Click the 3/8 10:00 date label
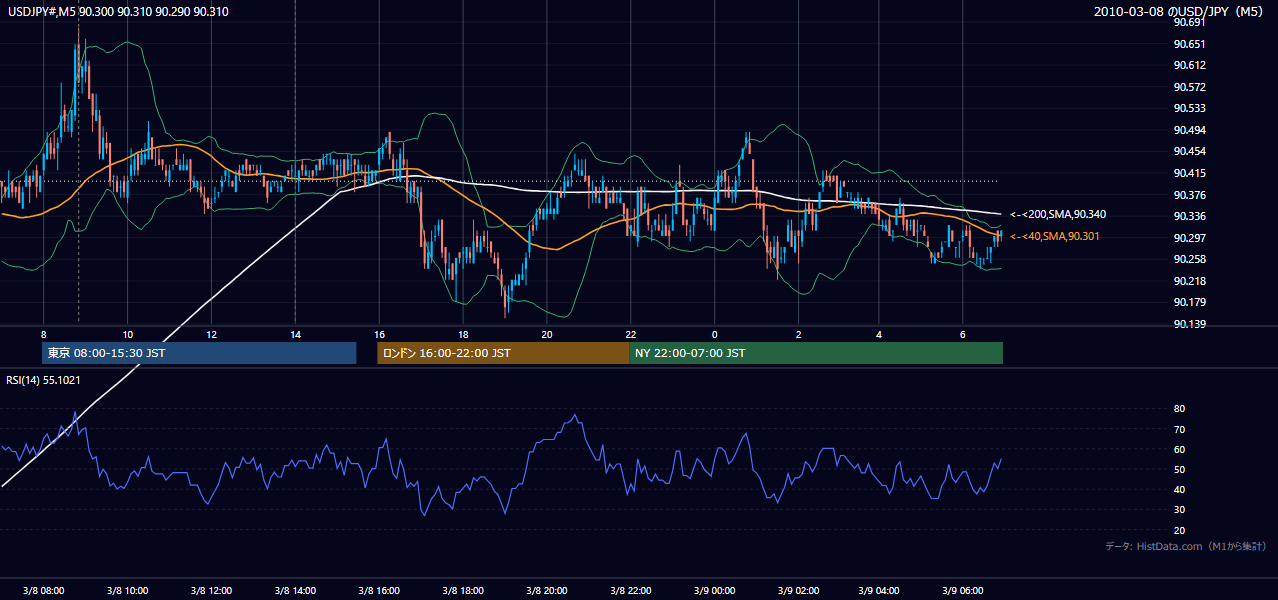Image resolution: width=1278 pixels, height=600 pixels. [127, 590]
